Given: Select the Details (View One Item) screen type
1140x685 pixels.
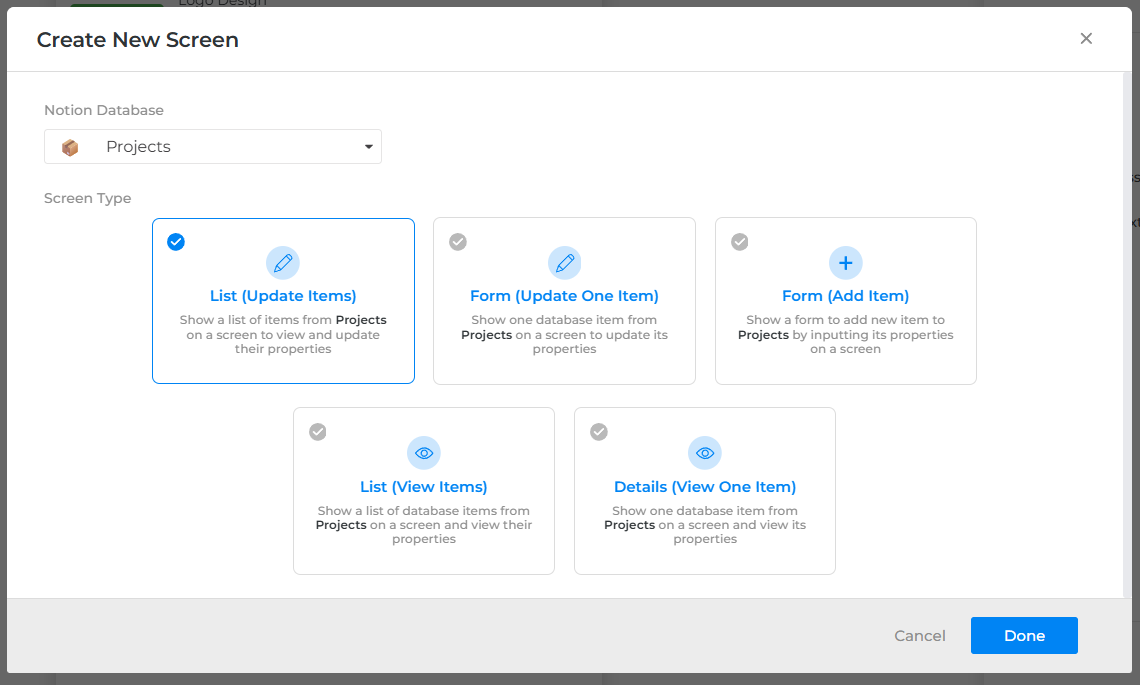Looking at the screenshot, I should 705,490.
